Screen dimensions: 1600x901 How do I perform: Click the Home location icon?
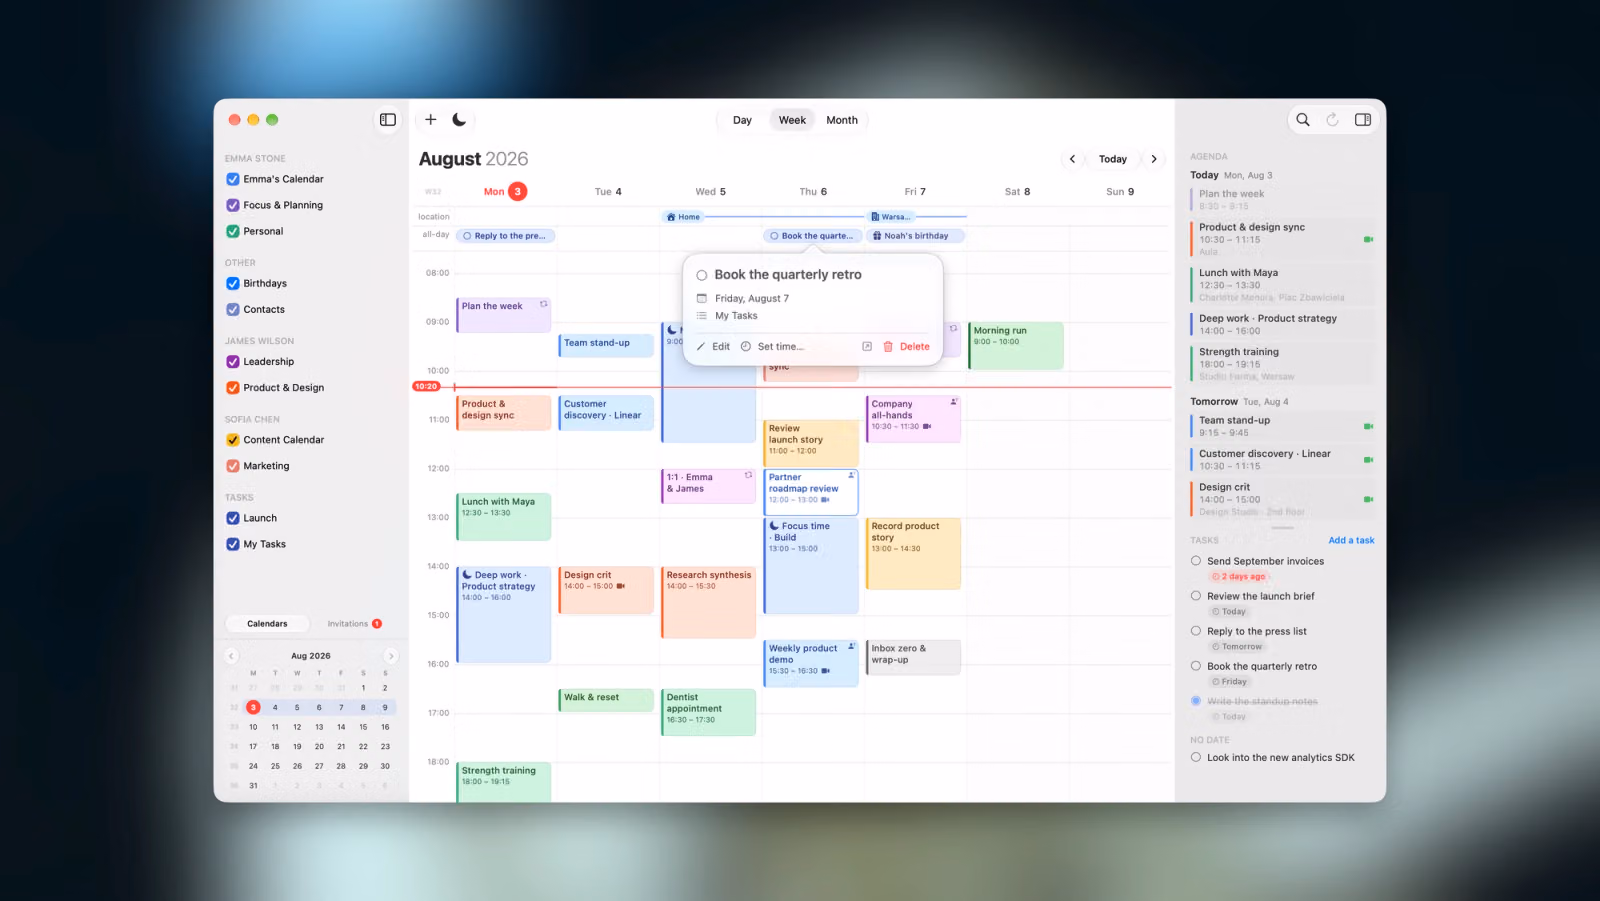[671, 217]
